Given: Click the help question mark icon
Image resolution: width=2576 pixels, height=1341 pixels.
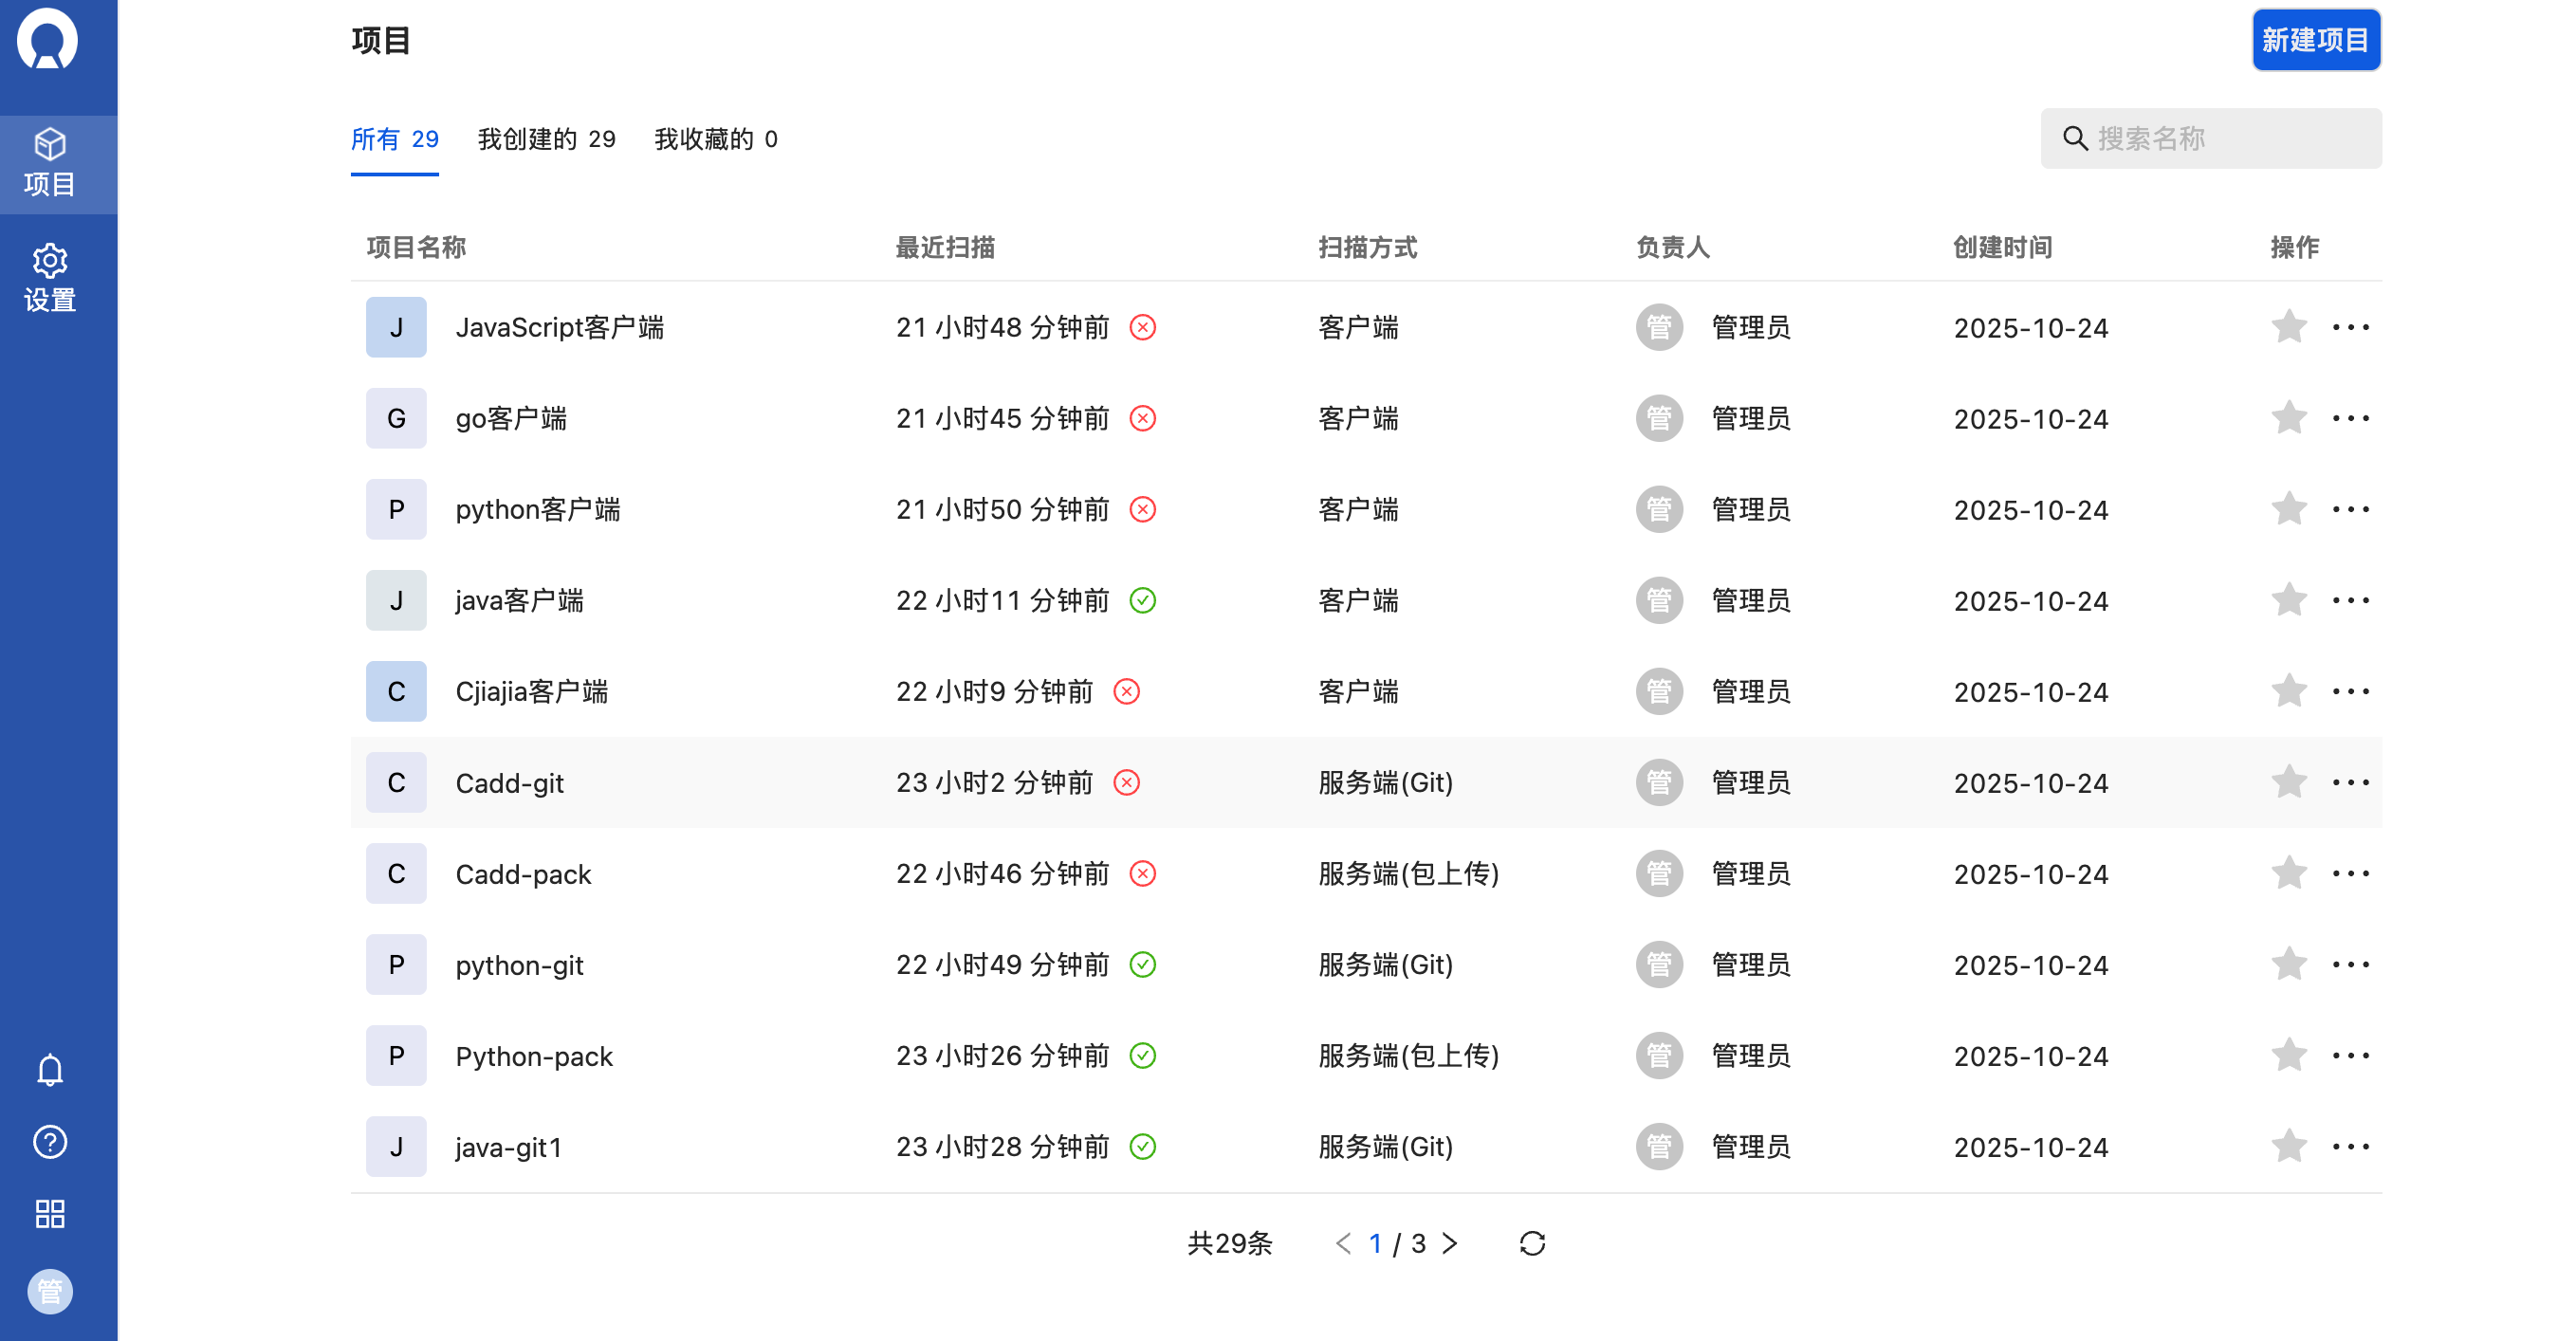Looking at the screenshot, I should click(x=50, y=1141).
